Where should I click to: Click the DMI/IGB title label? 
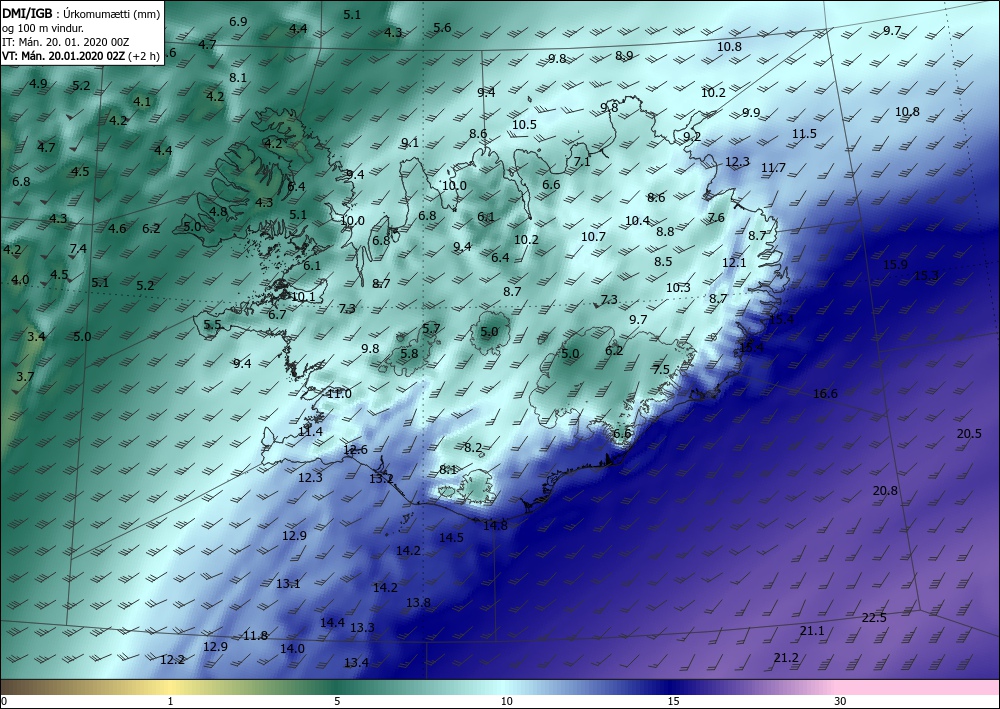[x=27, y=12]
